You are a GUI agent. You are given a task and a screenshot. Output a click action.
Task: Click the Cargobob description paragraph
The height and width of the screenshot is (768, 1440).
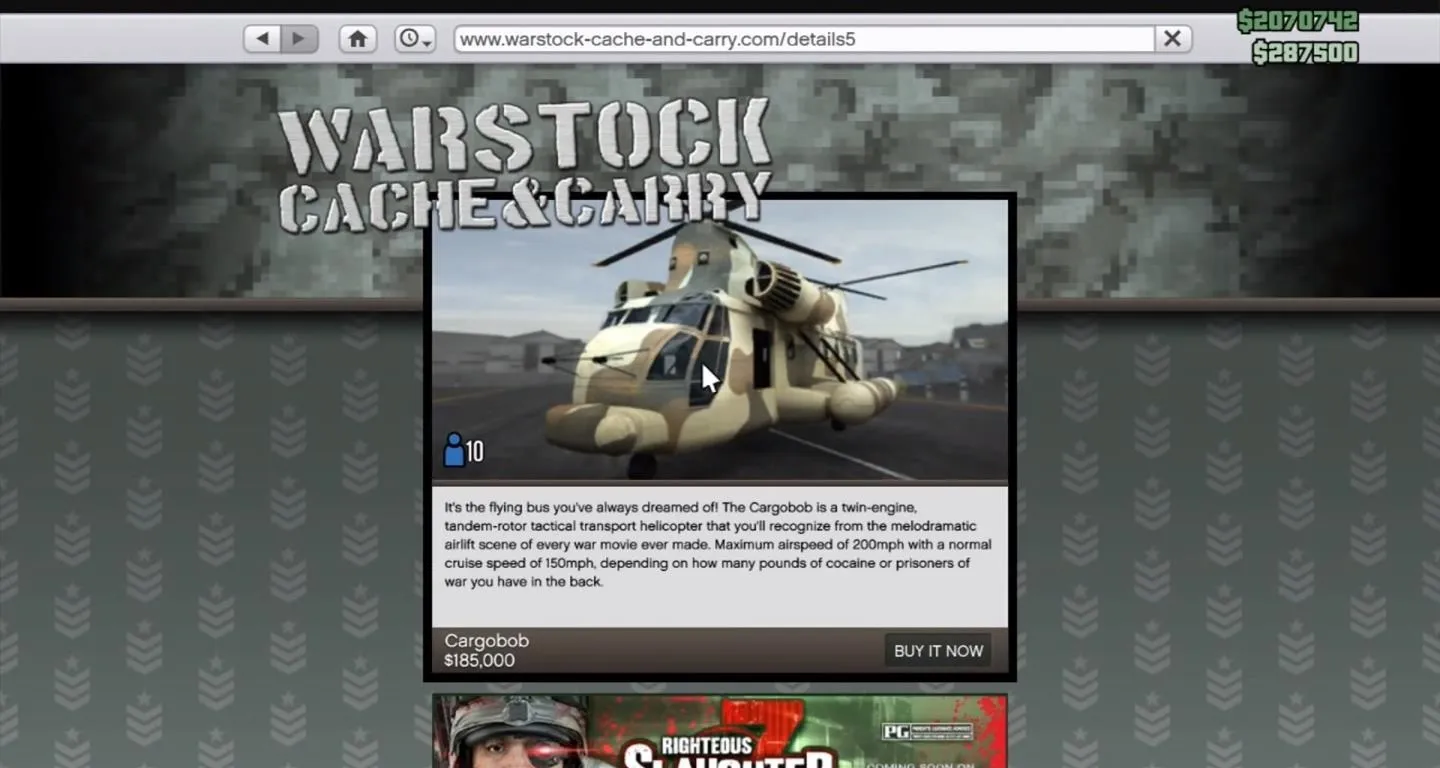click(718, 544)
